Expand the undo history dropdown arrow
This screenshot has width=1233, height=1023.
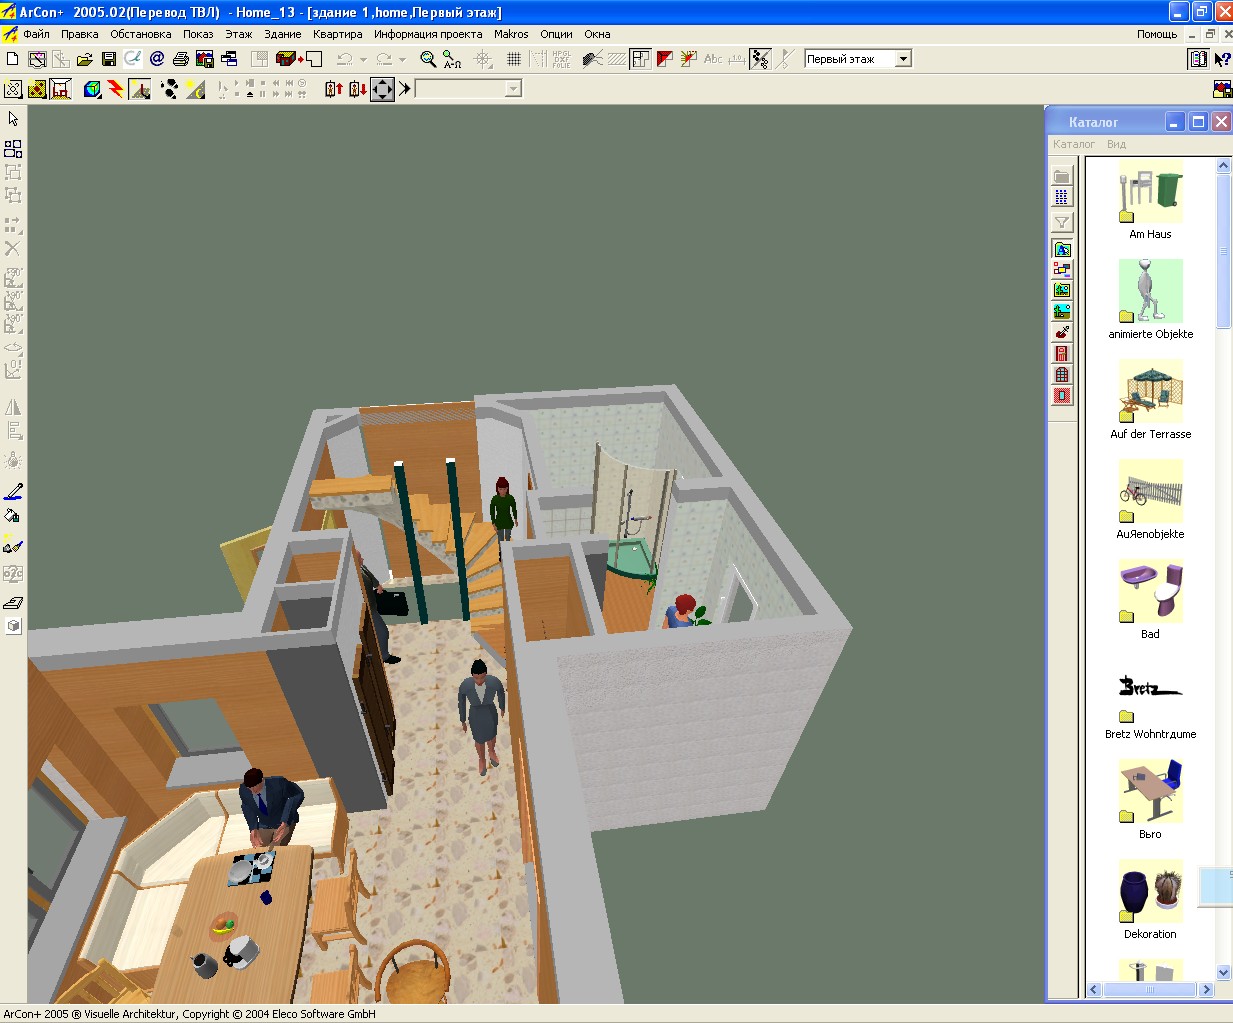coord(363,59)
